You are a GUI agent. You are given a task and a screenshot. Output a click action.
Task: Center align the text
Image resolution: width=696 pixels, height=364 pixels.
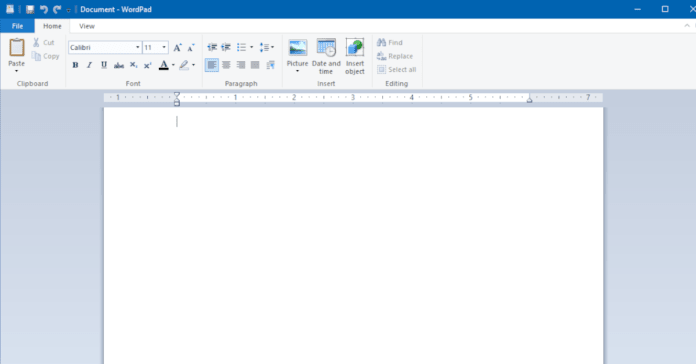226,65
